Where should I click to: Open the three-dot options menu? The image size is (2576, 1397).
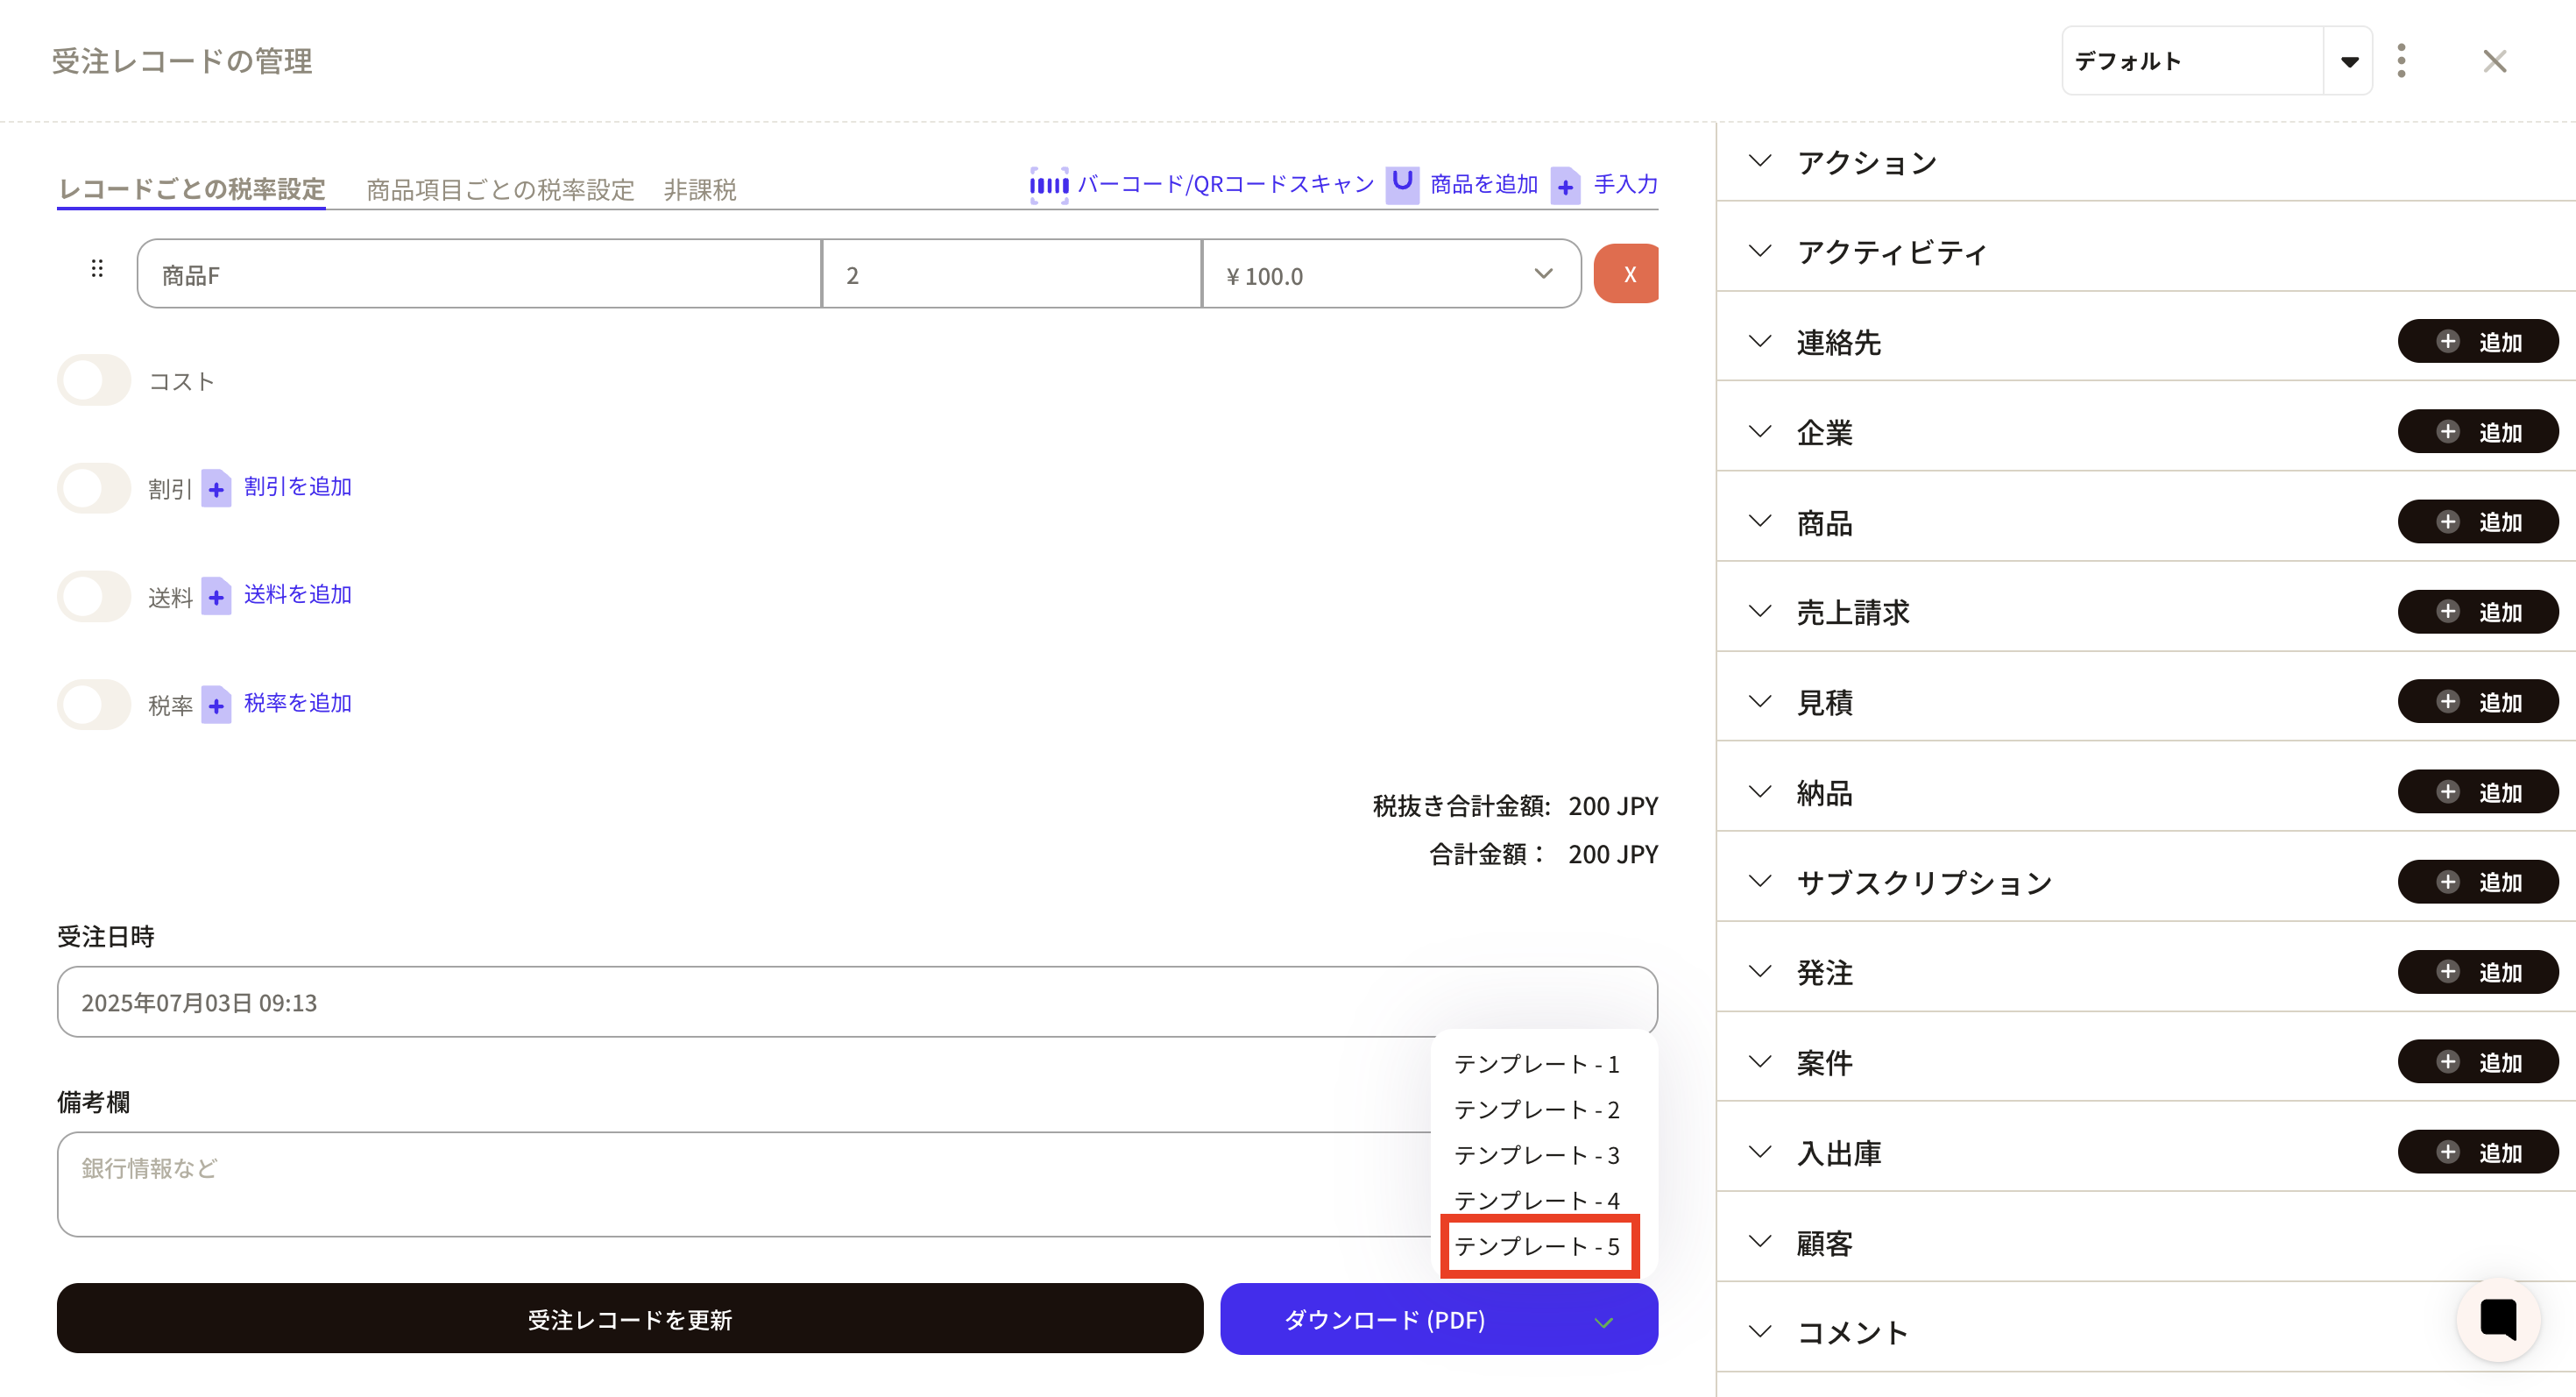2401,61
